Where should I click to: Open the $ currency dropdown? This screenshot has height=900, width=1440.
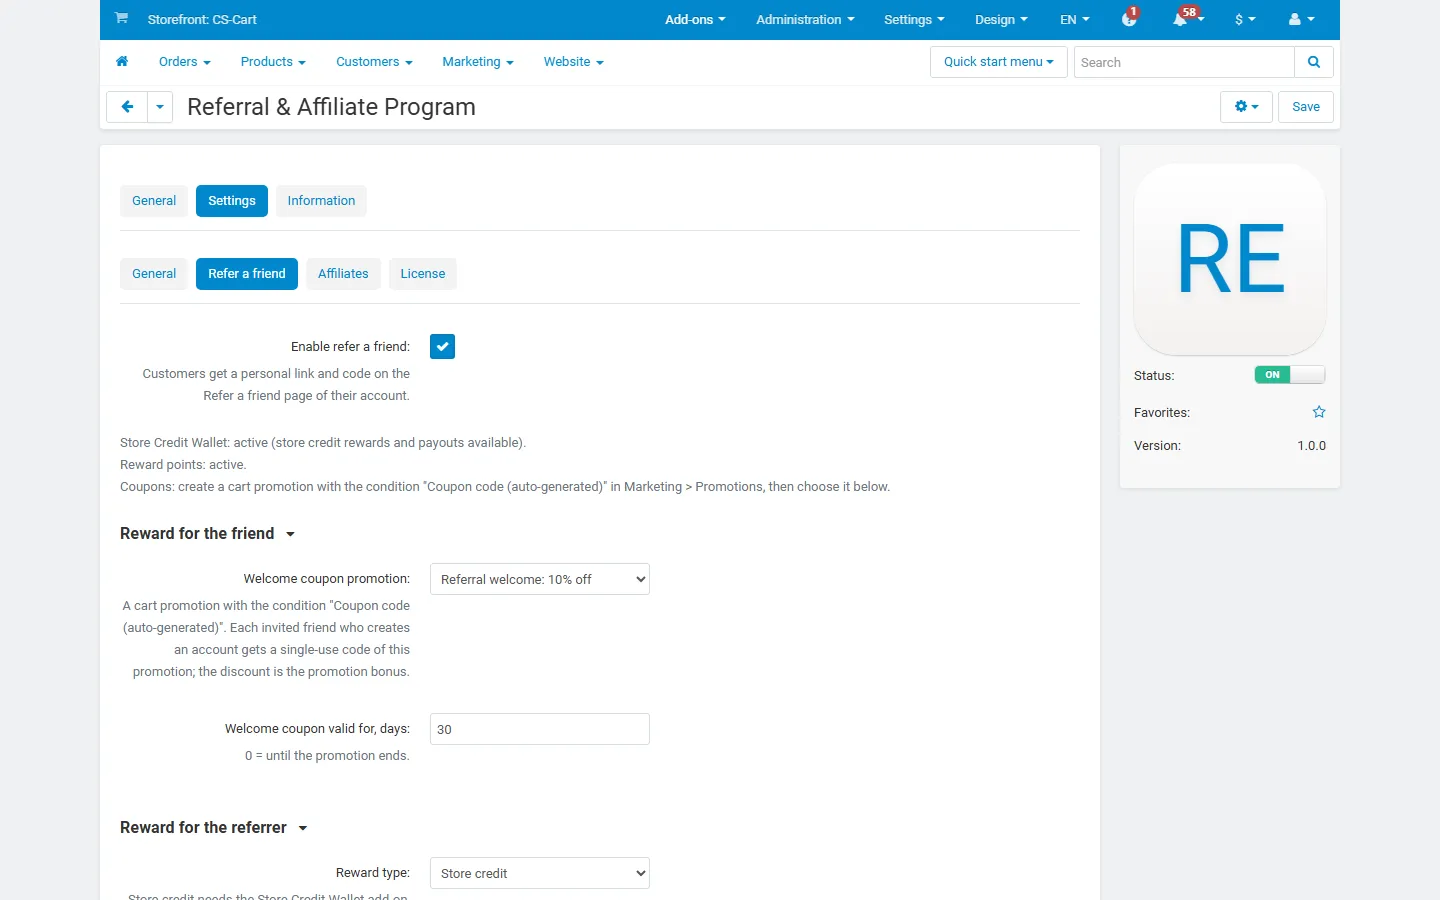pos(1245,19)
